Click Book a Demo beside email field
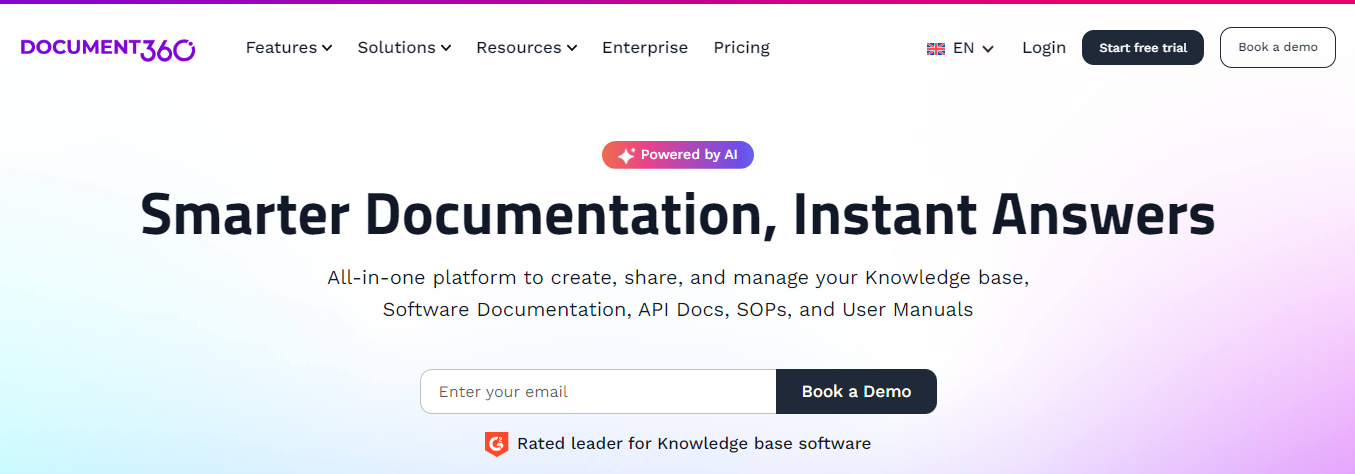The image size is (1355, 474). [856, 391]
